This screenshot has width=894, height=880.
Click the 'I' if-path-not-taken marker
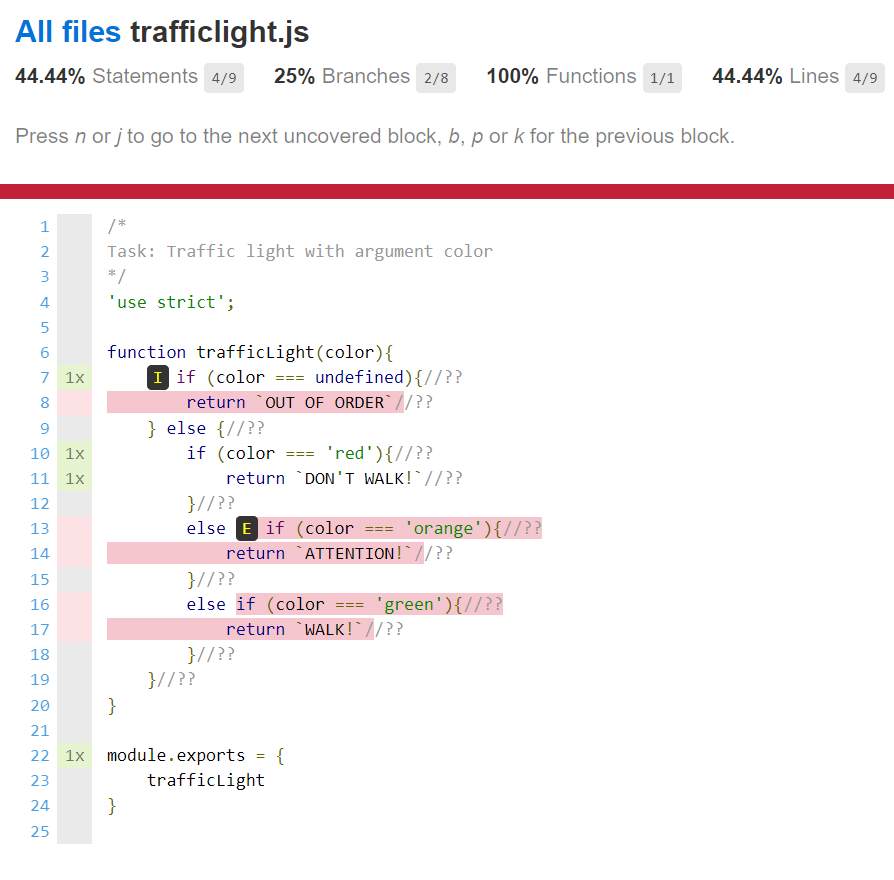158,377
